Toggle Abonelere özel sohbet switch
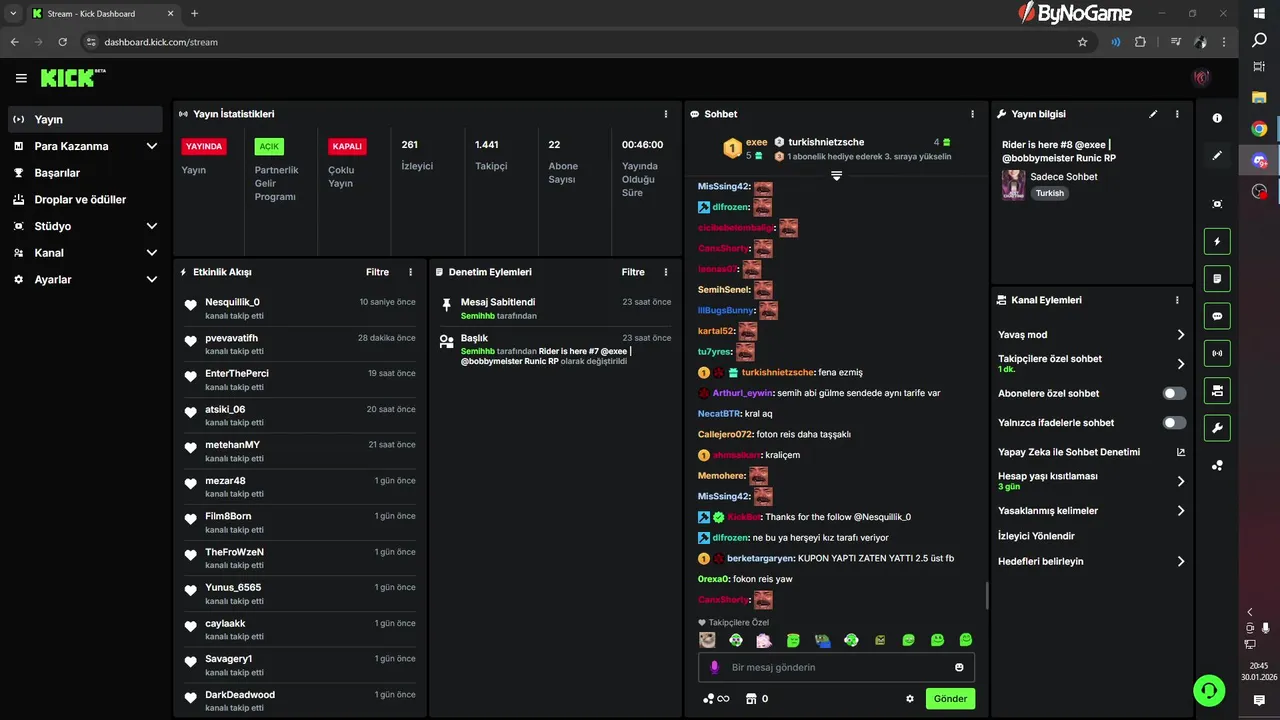Screen dimensions: 1280x720 coord(1174,394)
